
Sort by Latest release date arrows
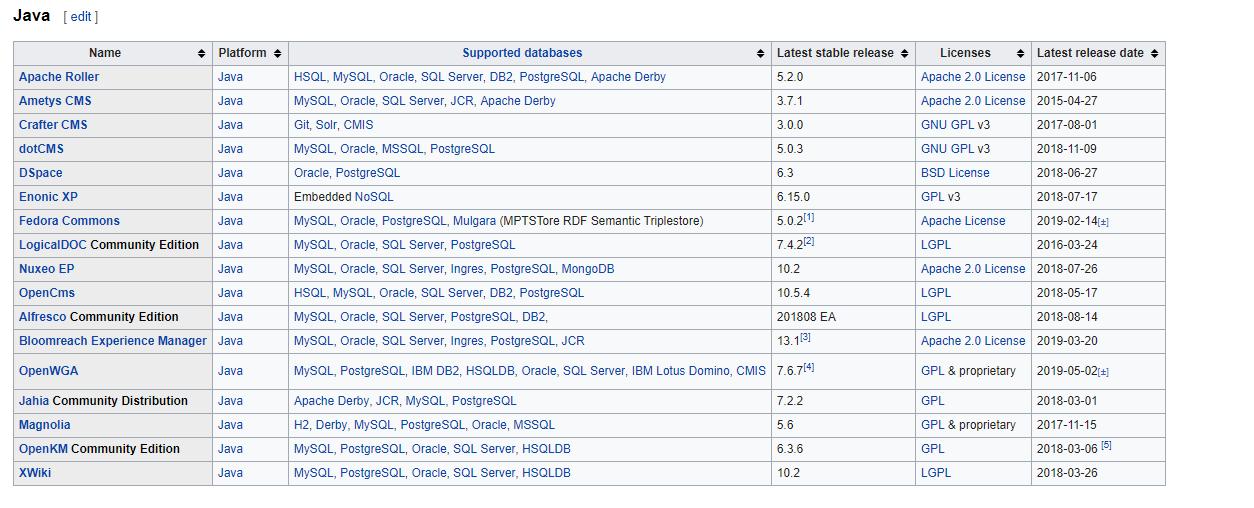coord(1154,53)
